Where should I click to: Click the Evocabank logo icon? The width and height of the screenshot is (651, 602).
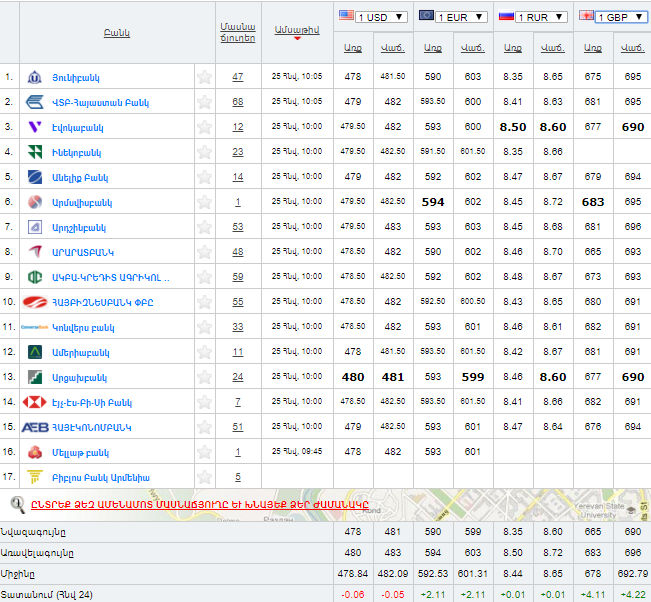tap(34, 127)
